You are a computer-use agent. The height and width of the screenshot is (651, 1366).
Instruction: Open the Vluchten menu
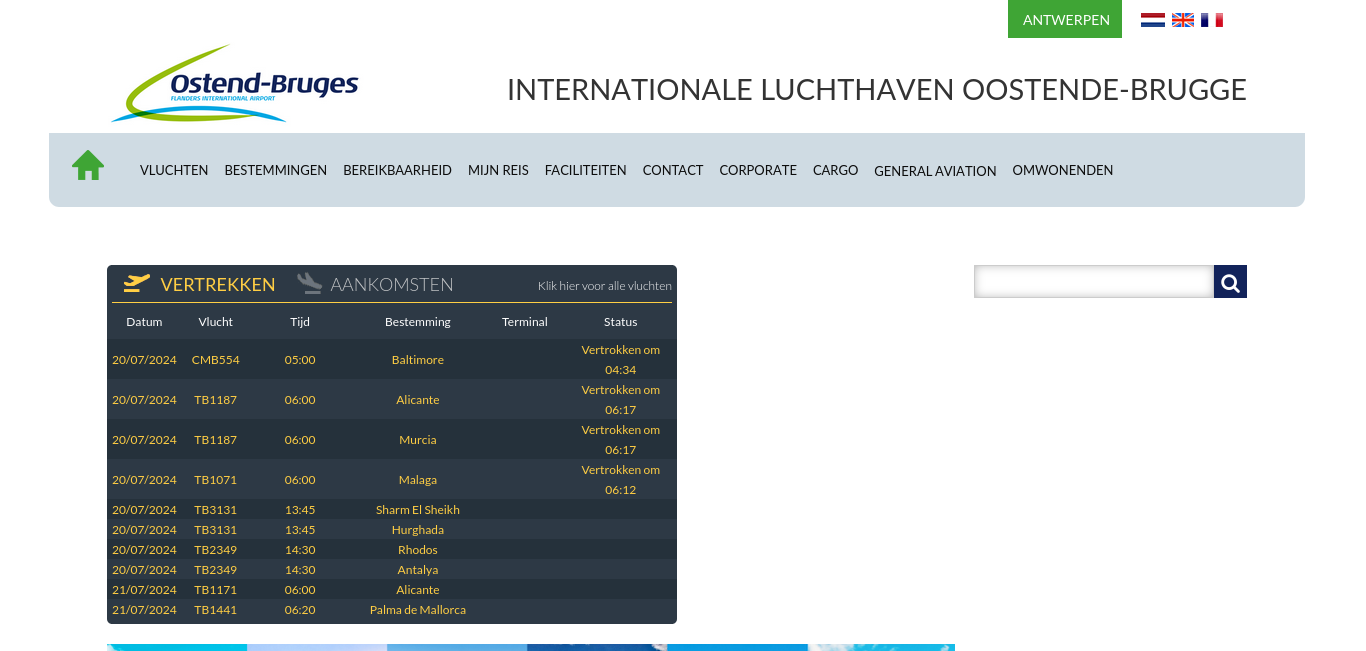(x=174, y=170)
